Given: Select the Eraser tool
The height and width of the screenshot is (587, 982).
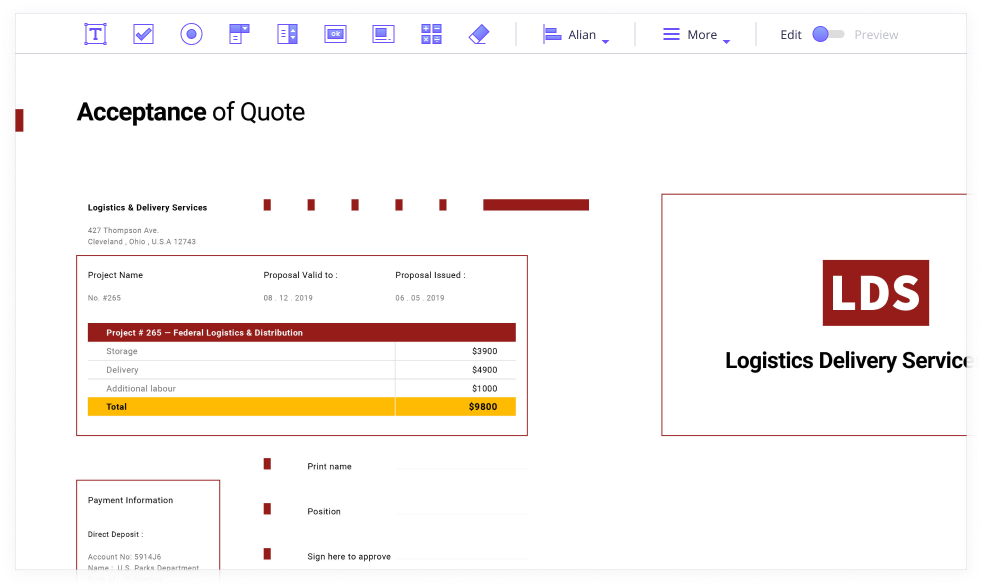Looking at the screenshot, I should coord(479,34).
